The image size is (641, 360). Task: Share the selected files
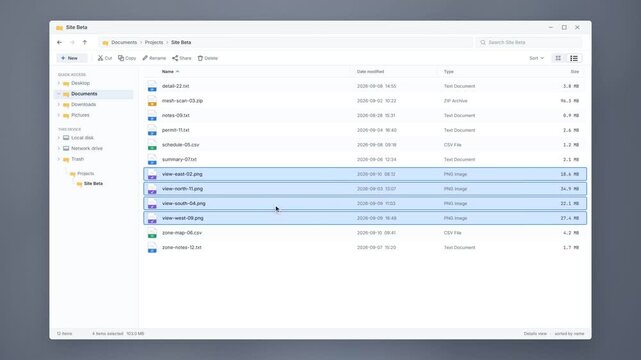(x=182, y=58)
